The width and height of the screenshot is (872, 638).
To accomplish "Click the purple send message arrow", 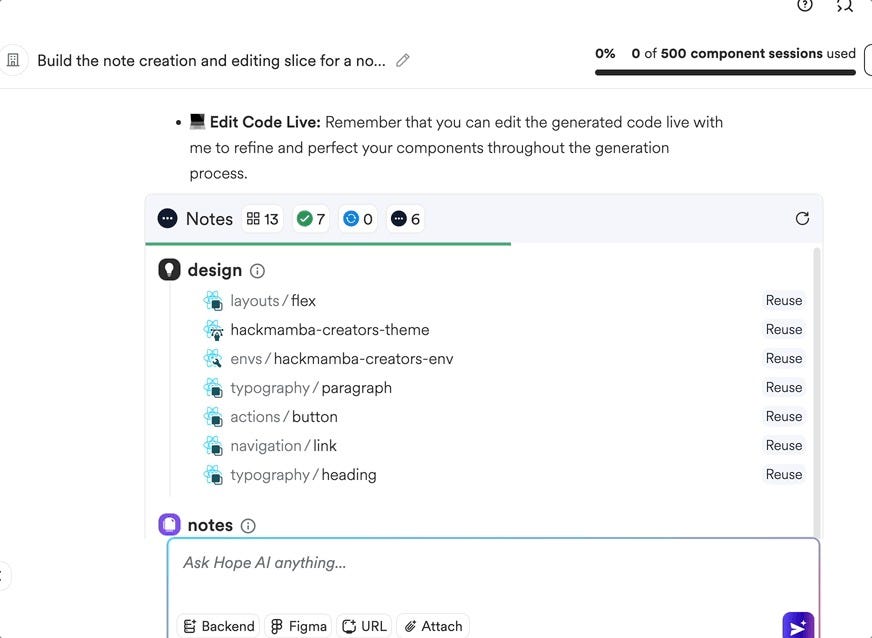I will 797,626.
